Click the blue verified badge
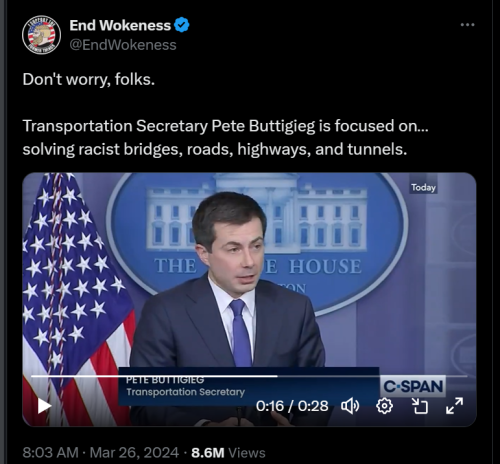500x464 pixels. pyautogui.click(x=182, y=25)
